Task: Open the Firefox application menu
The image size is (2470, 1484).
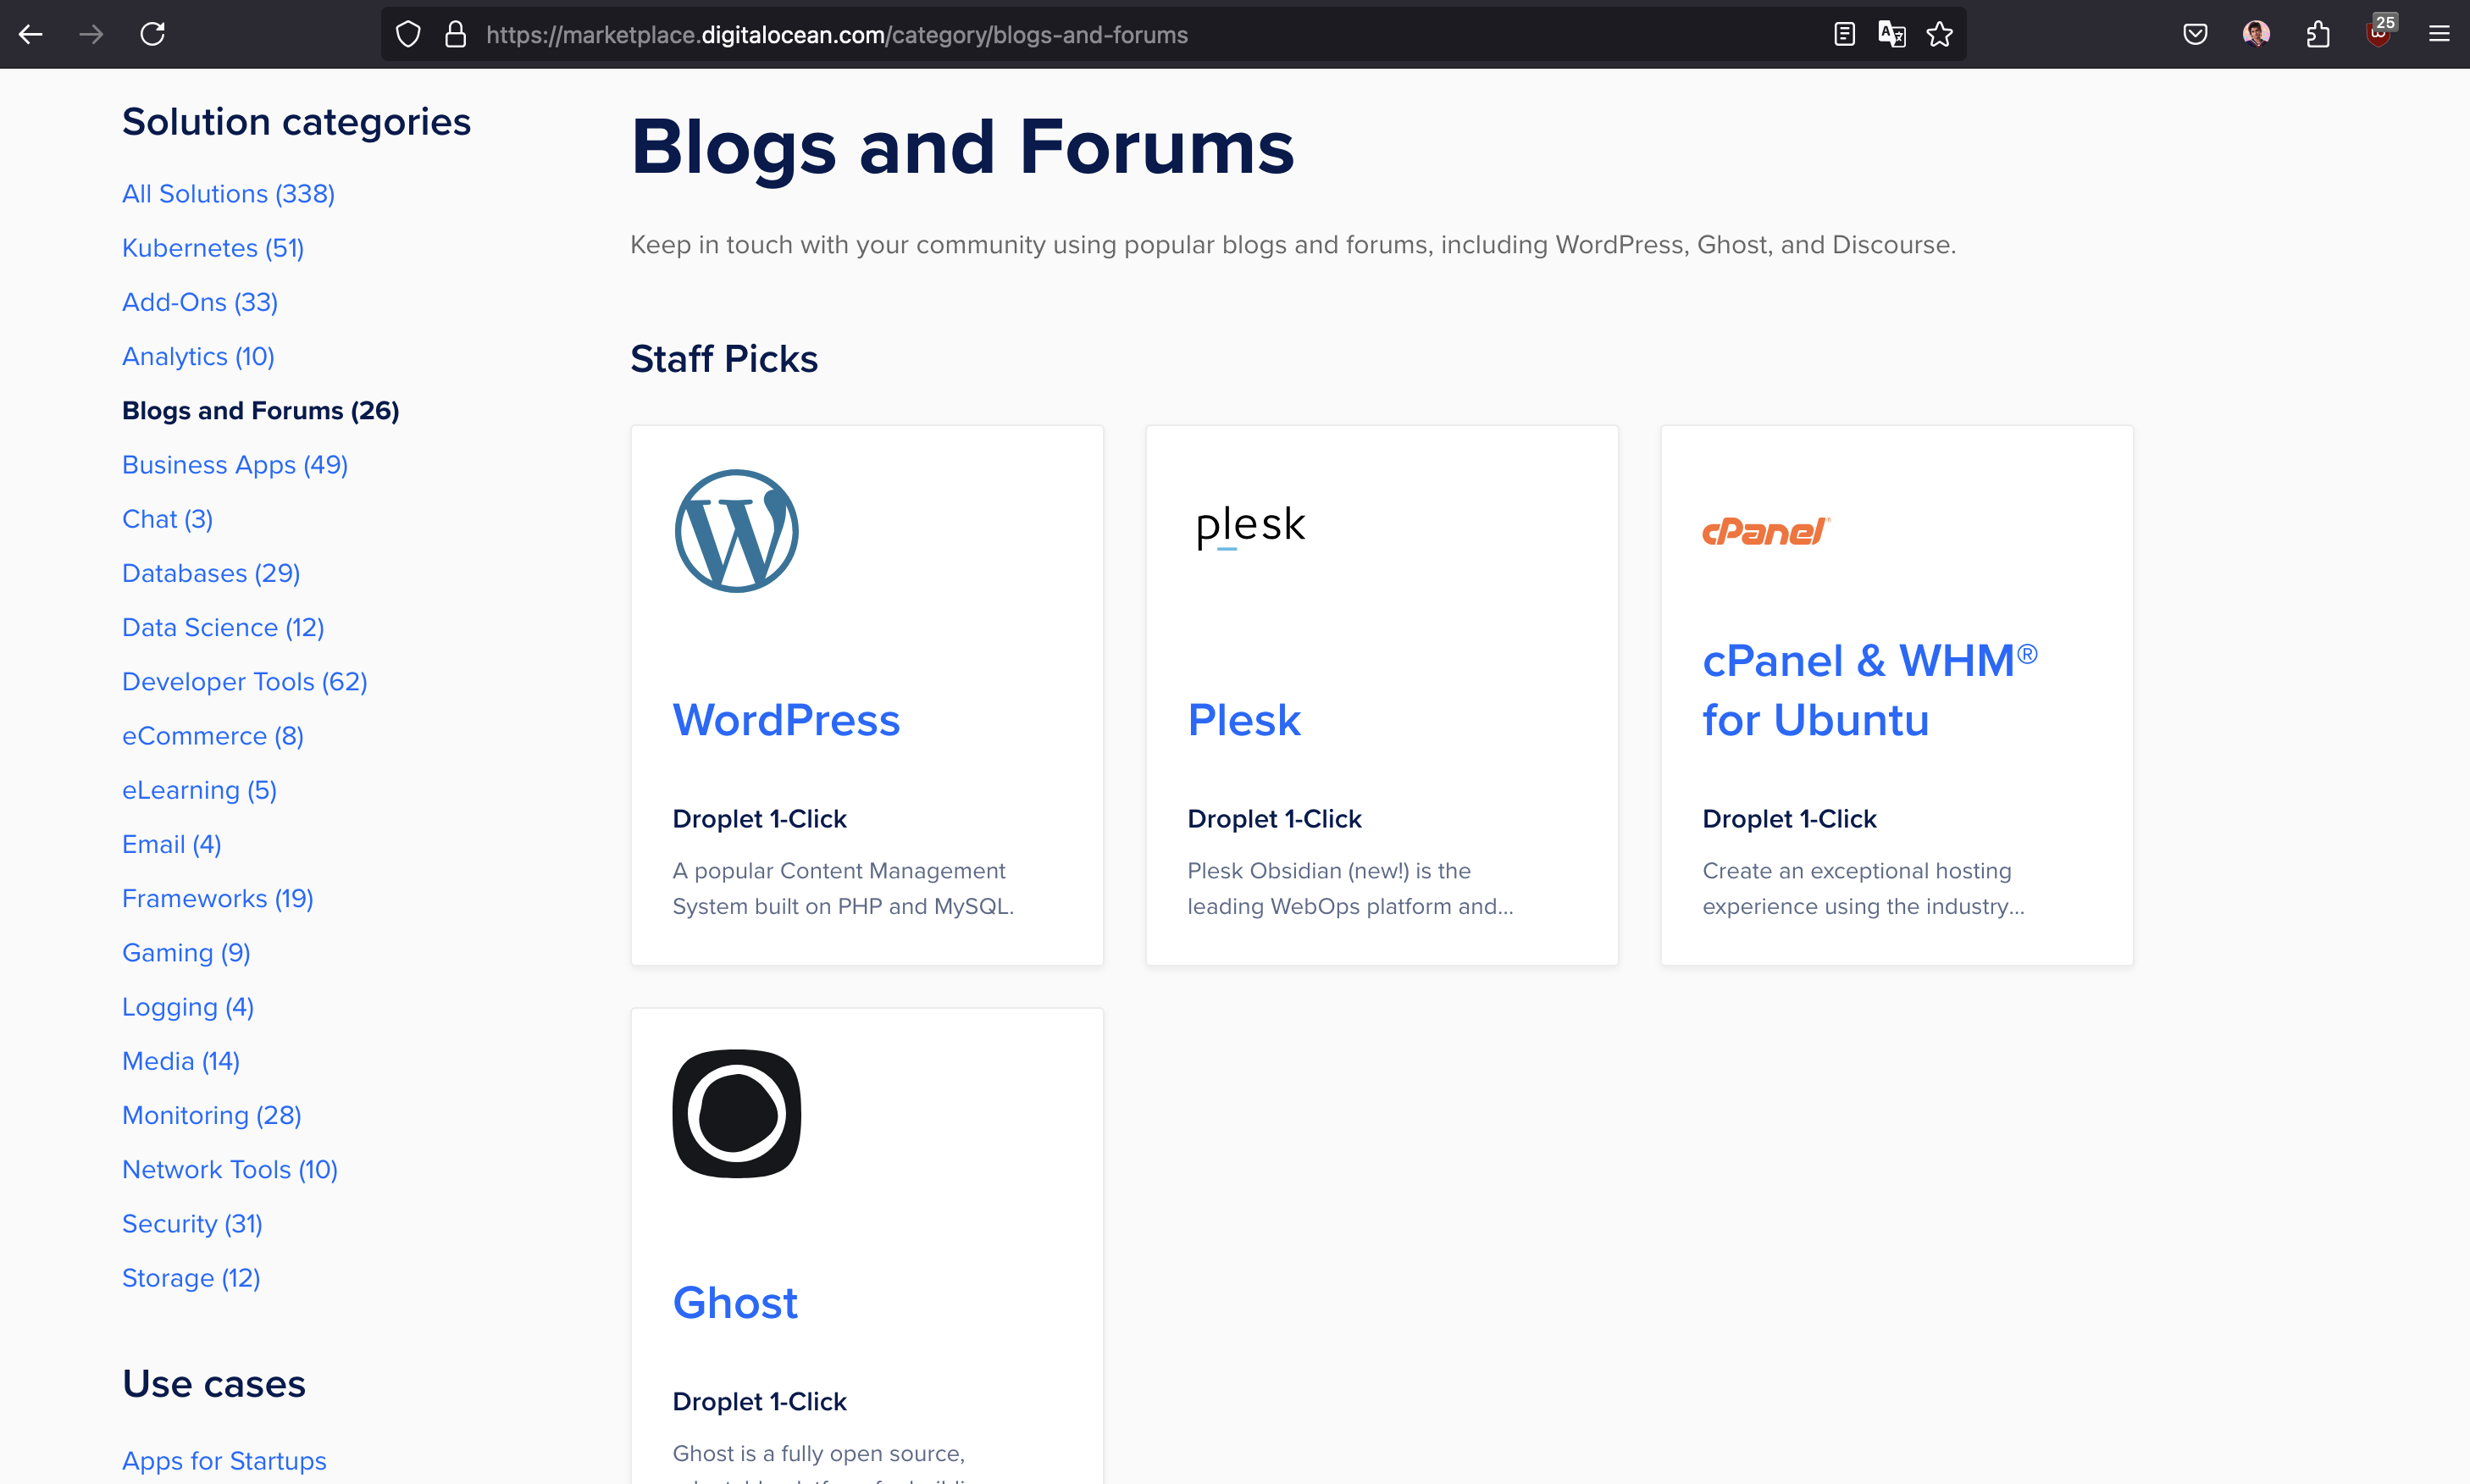Action: point(2440,33)
